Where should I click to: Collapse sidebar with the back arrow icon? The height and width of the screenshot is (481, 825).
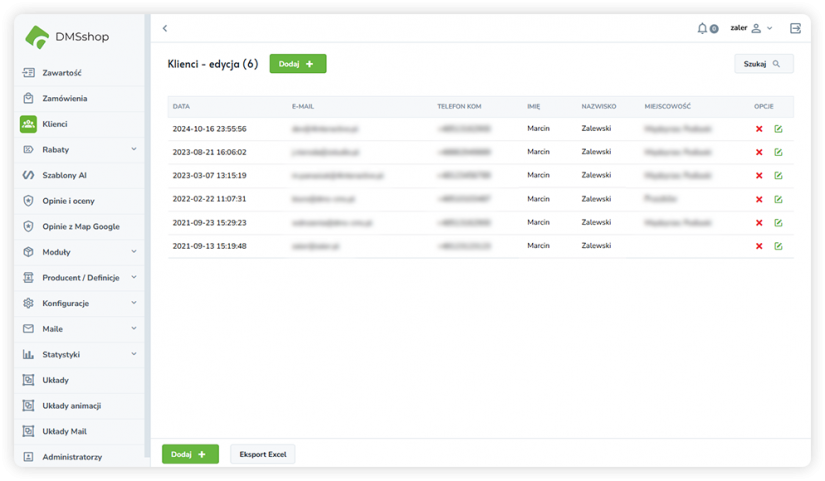point(165,29)
